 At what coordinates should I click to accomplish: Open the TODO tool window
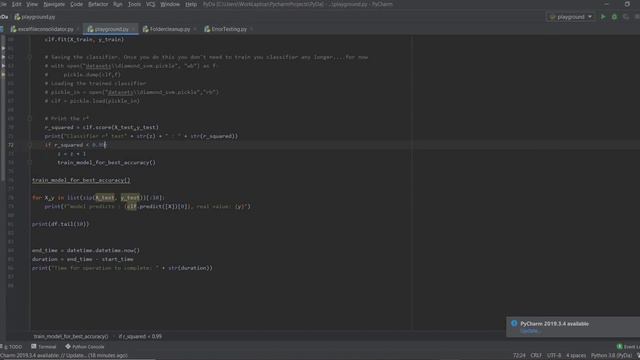pyautogui.click(x=11, y=347)
